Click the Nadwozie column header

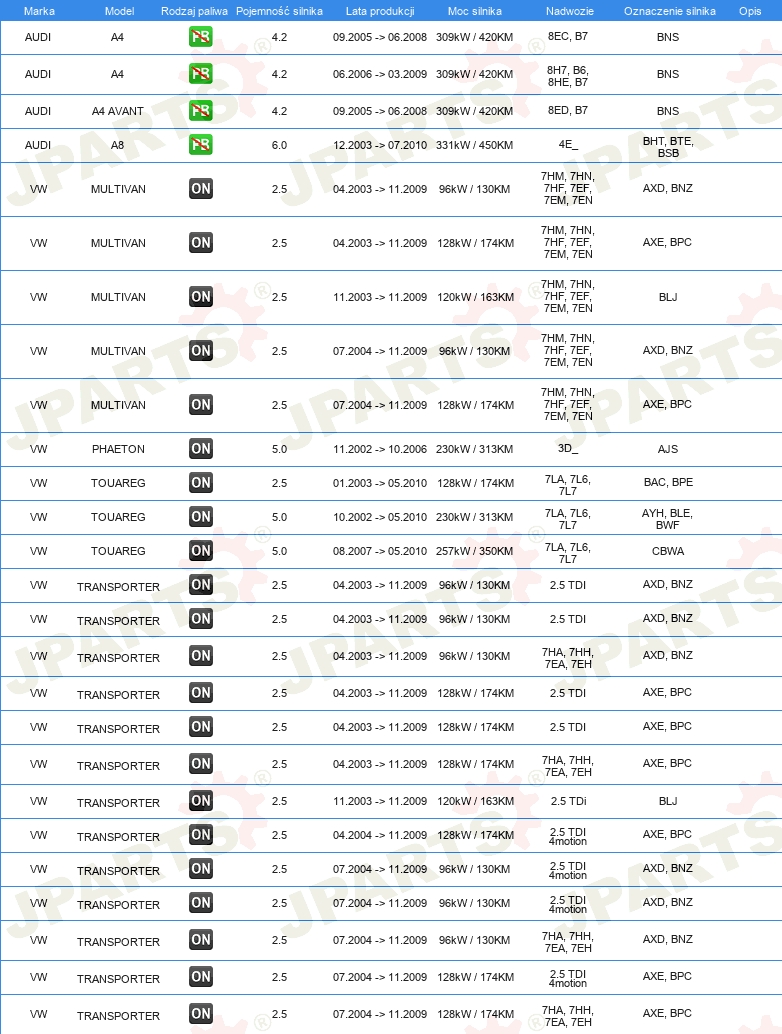click(x=570, y=11)
